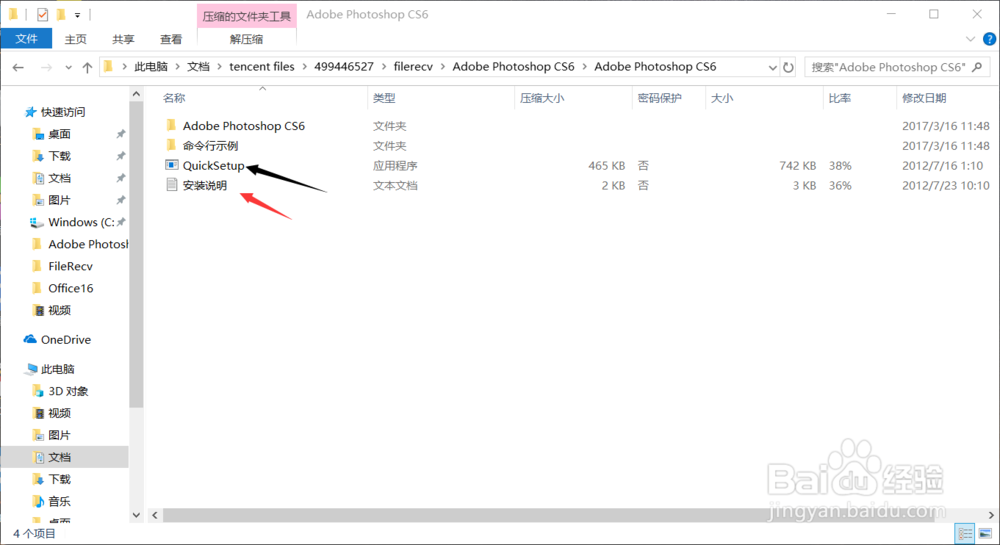Click the horizontal scrollbar left arrow

(155, 515)
